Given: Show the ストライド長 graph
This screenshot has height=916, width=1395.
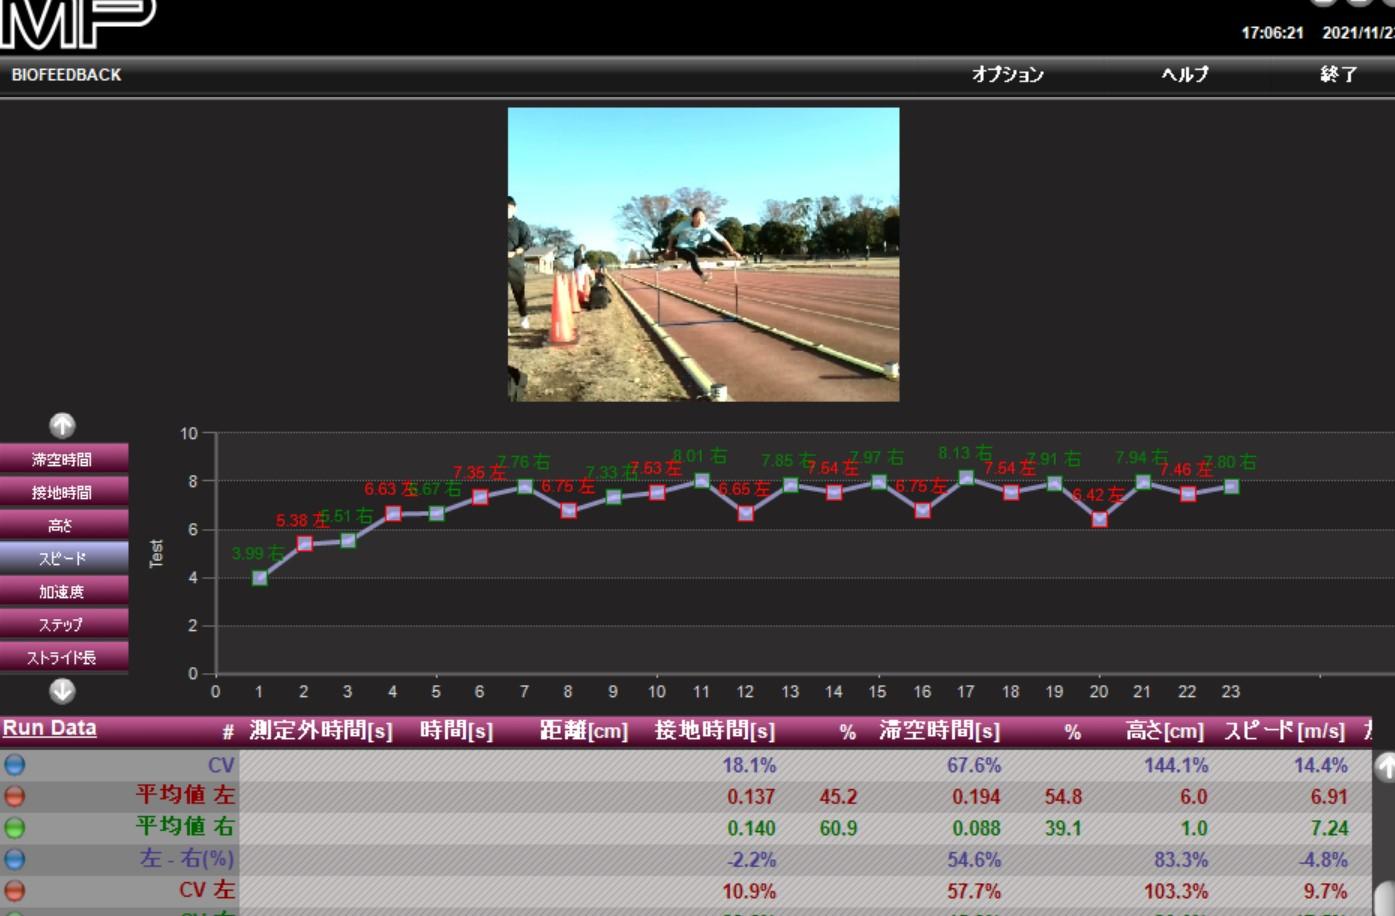Looking at the screenshot, I should pyautogui.click(x=63, y=657).
